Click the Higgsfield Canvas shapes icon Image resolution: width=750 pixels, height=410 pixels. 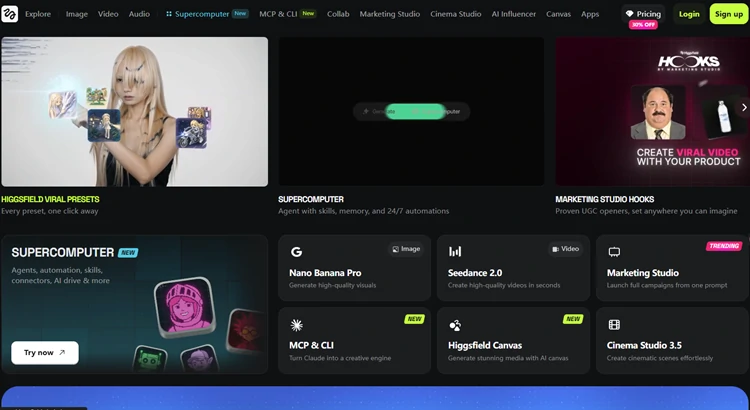tap(455, 325)
